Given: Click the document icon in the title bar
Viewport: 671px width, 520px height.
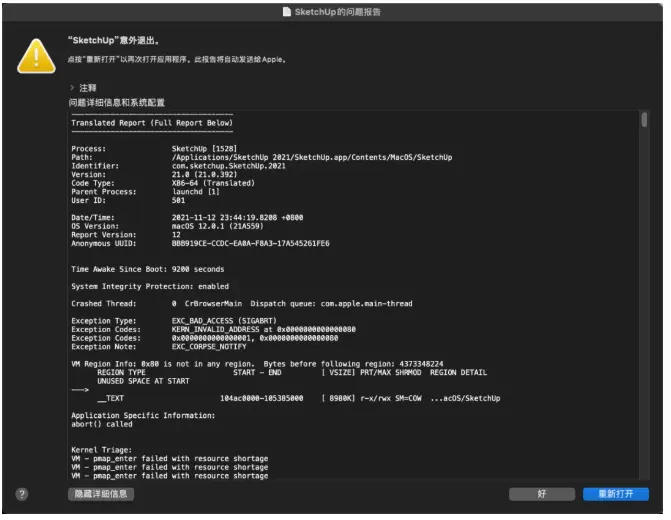Looking at the screenshot, I should coord(287,12).
